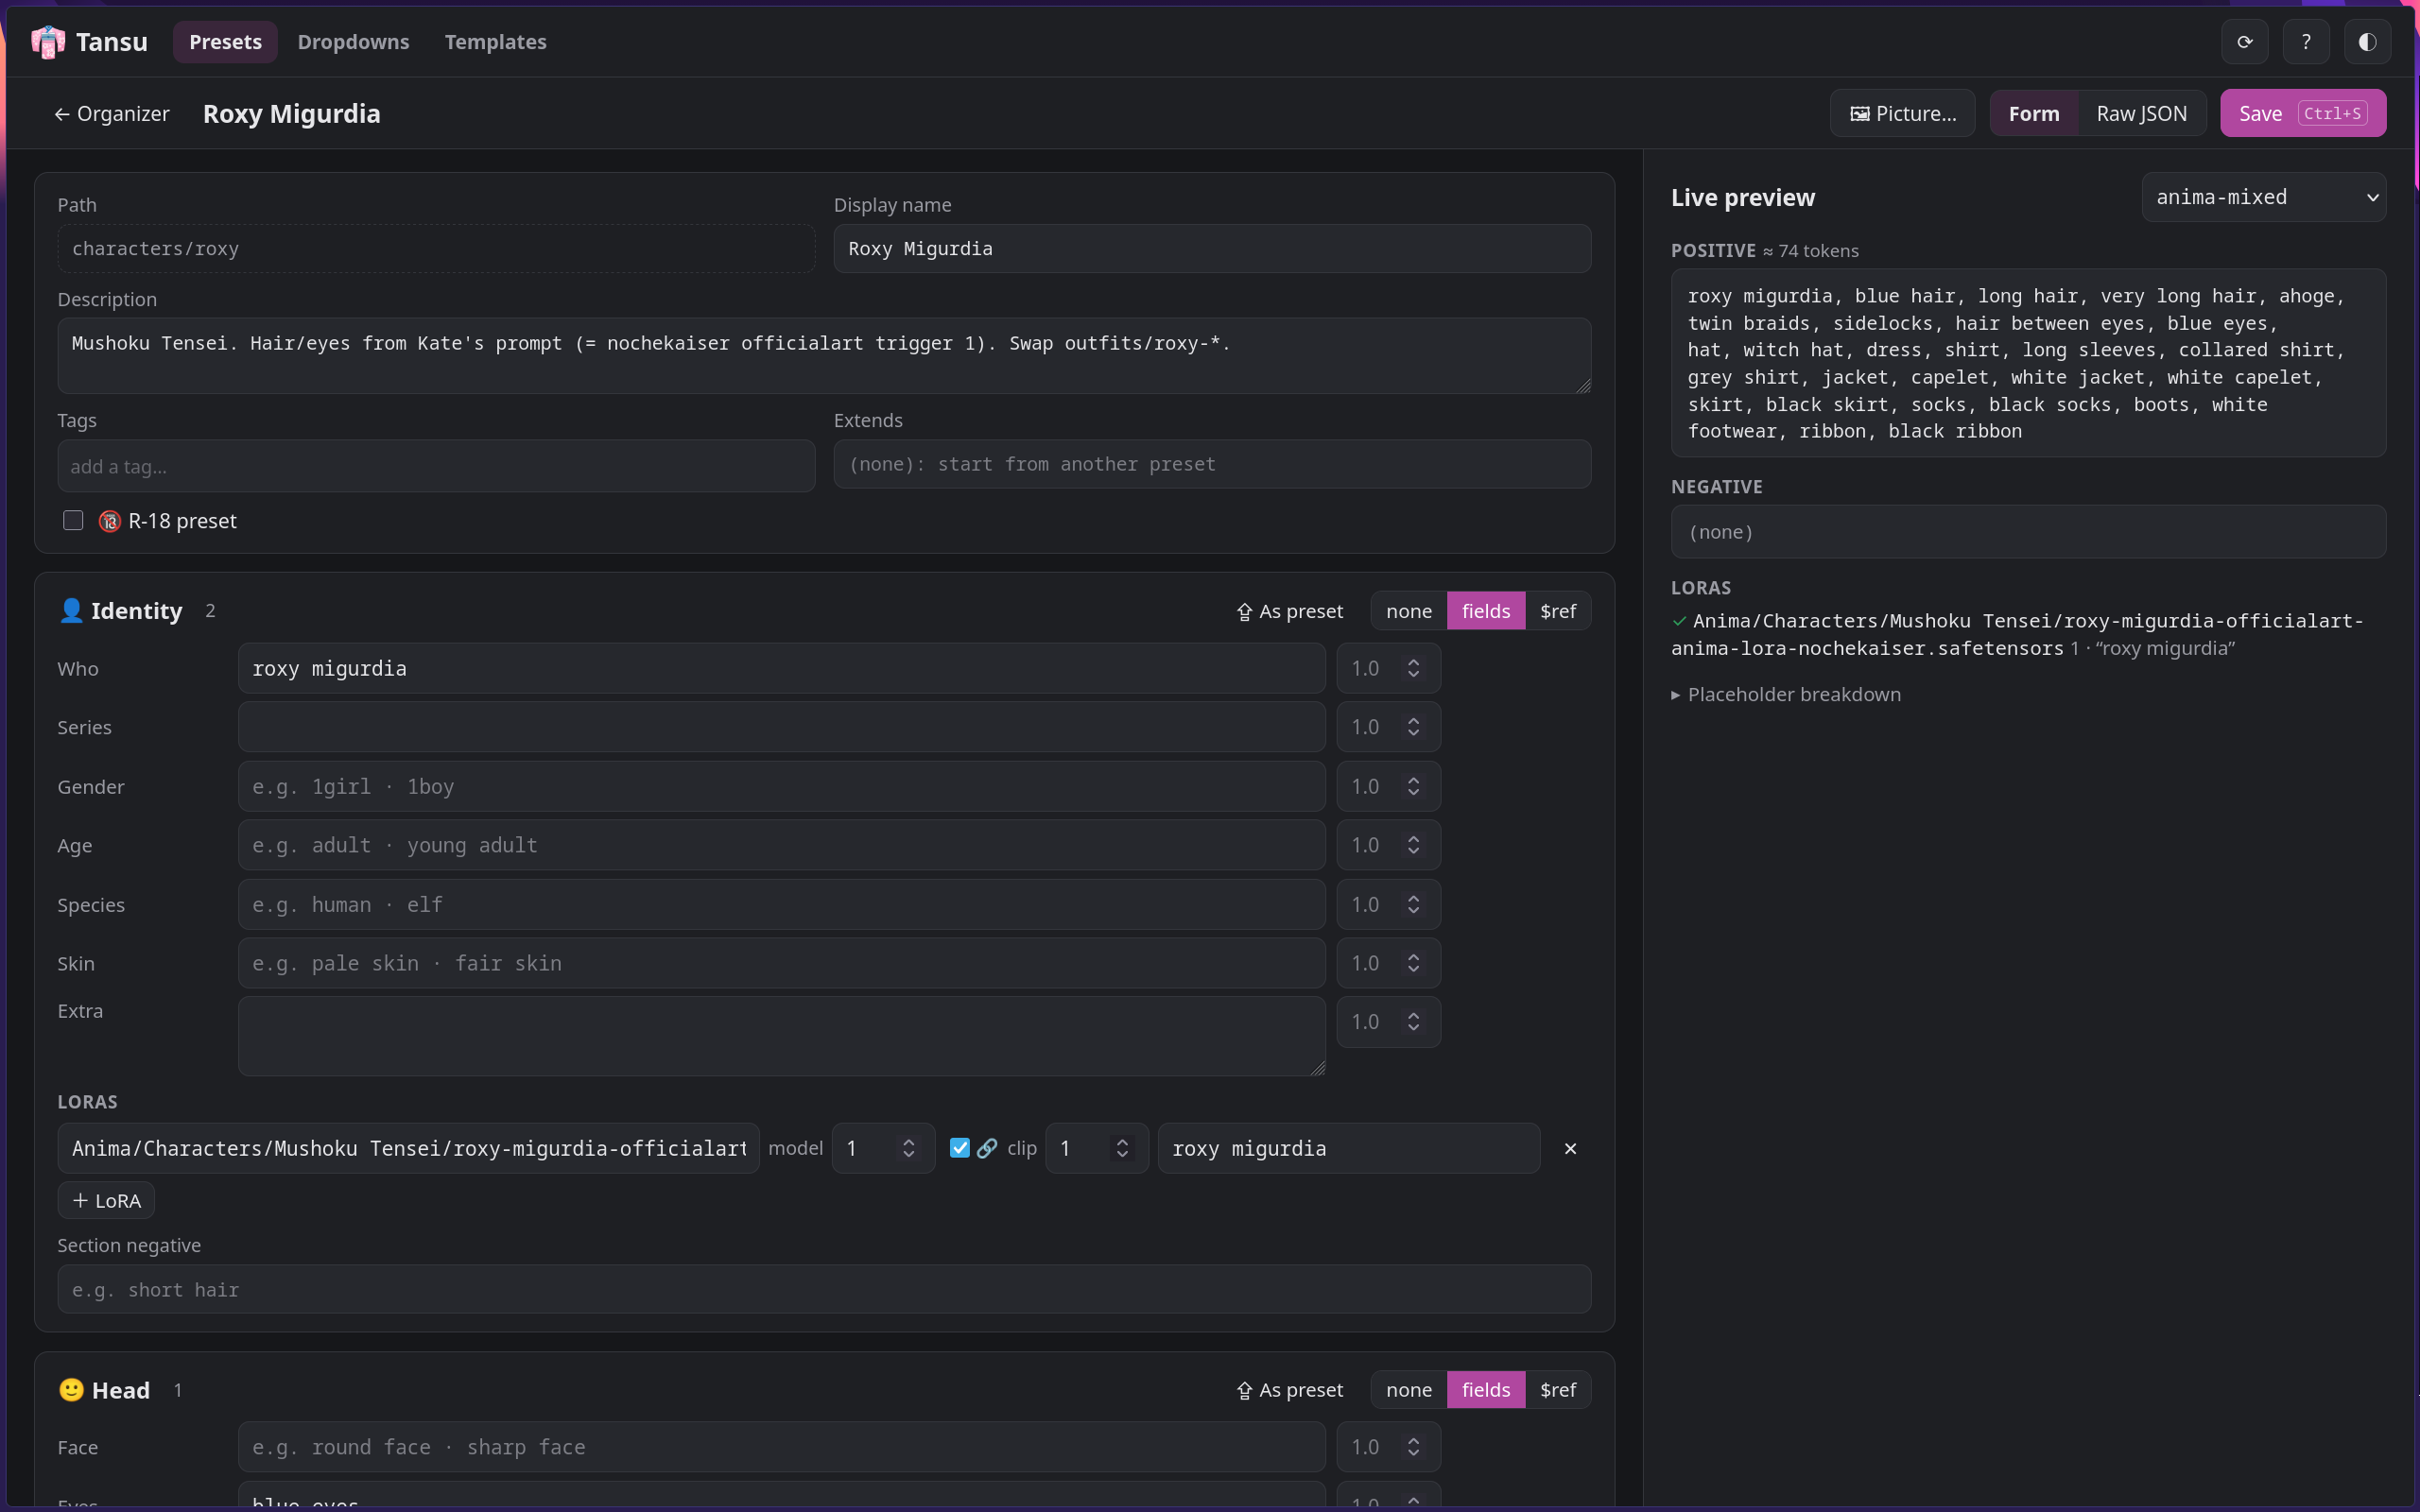Click the Section negative input field
This screenshot has width=2420, height=1512.
coord(824,1289)
